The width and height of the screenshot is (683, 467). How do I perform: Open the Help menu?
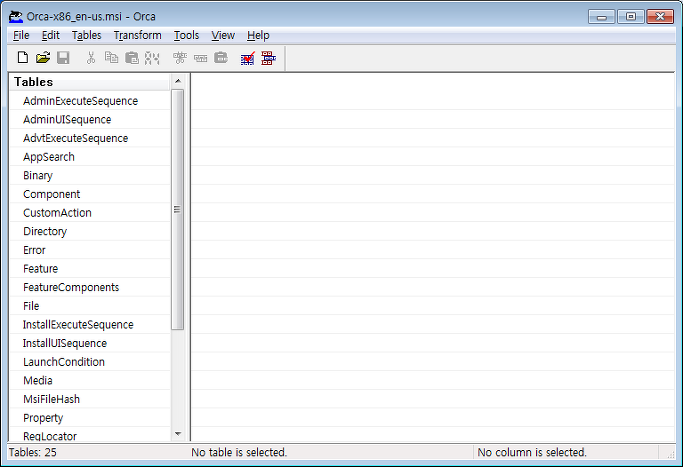click(258, 35)
